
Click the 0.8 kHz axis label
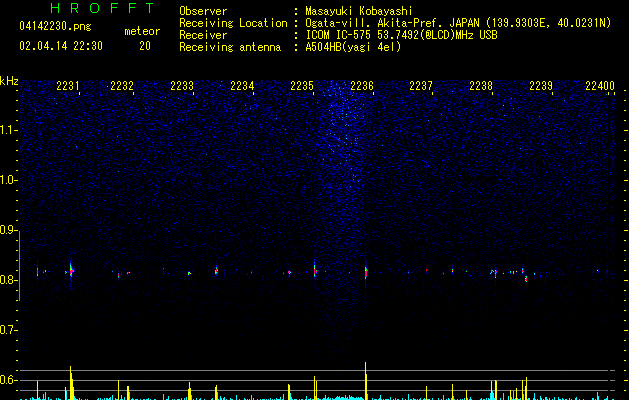9,280
